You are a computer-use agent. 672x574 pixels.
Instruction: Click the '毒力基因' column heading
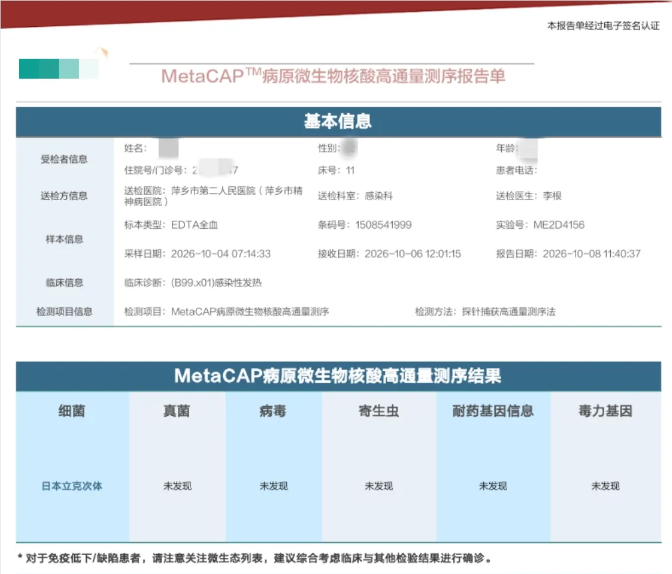[x=605, y=411]
